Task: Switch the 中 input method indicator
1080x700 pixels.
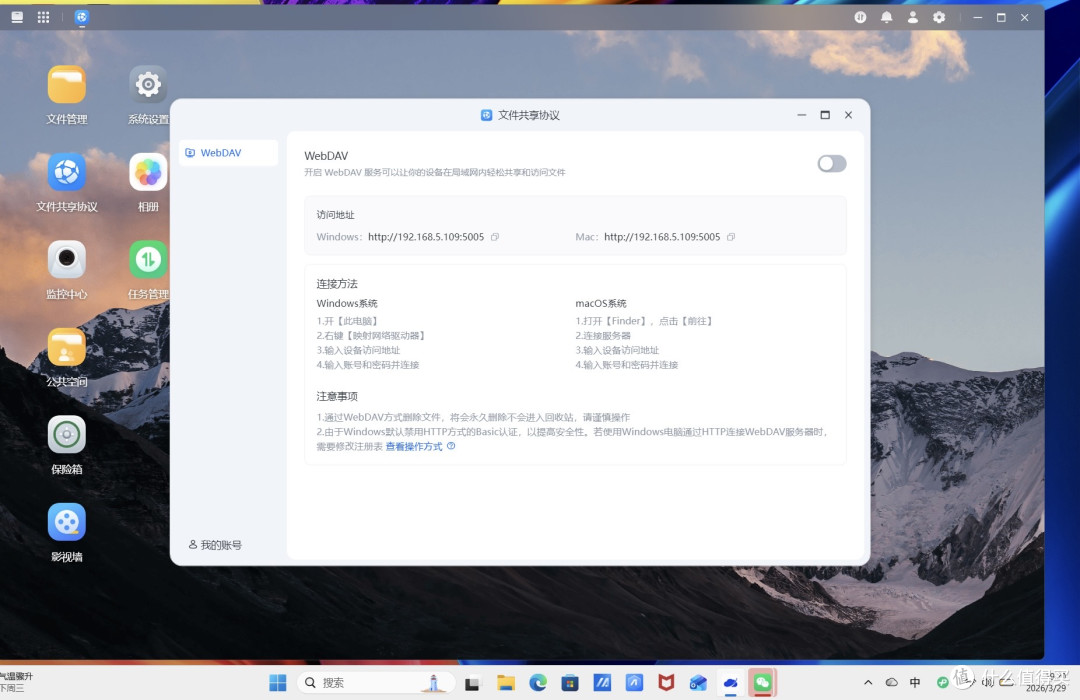Action: pos(915,683)
